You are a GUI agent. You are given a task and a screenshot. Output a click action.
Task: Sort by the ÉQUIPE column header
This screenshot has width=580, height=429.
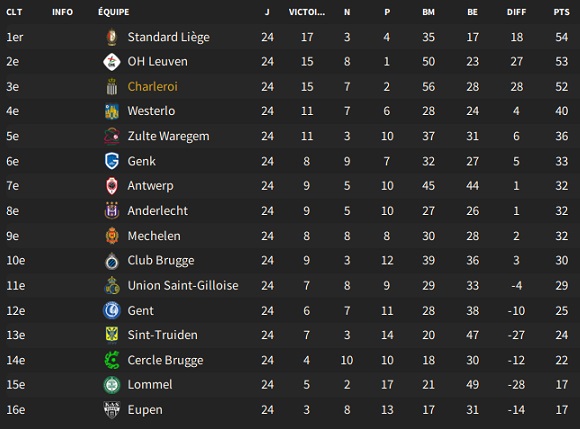pyautogui.click(x=114, y=12)
